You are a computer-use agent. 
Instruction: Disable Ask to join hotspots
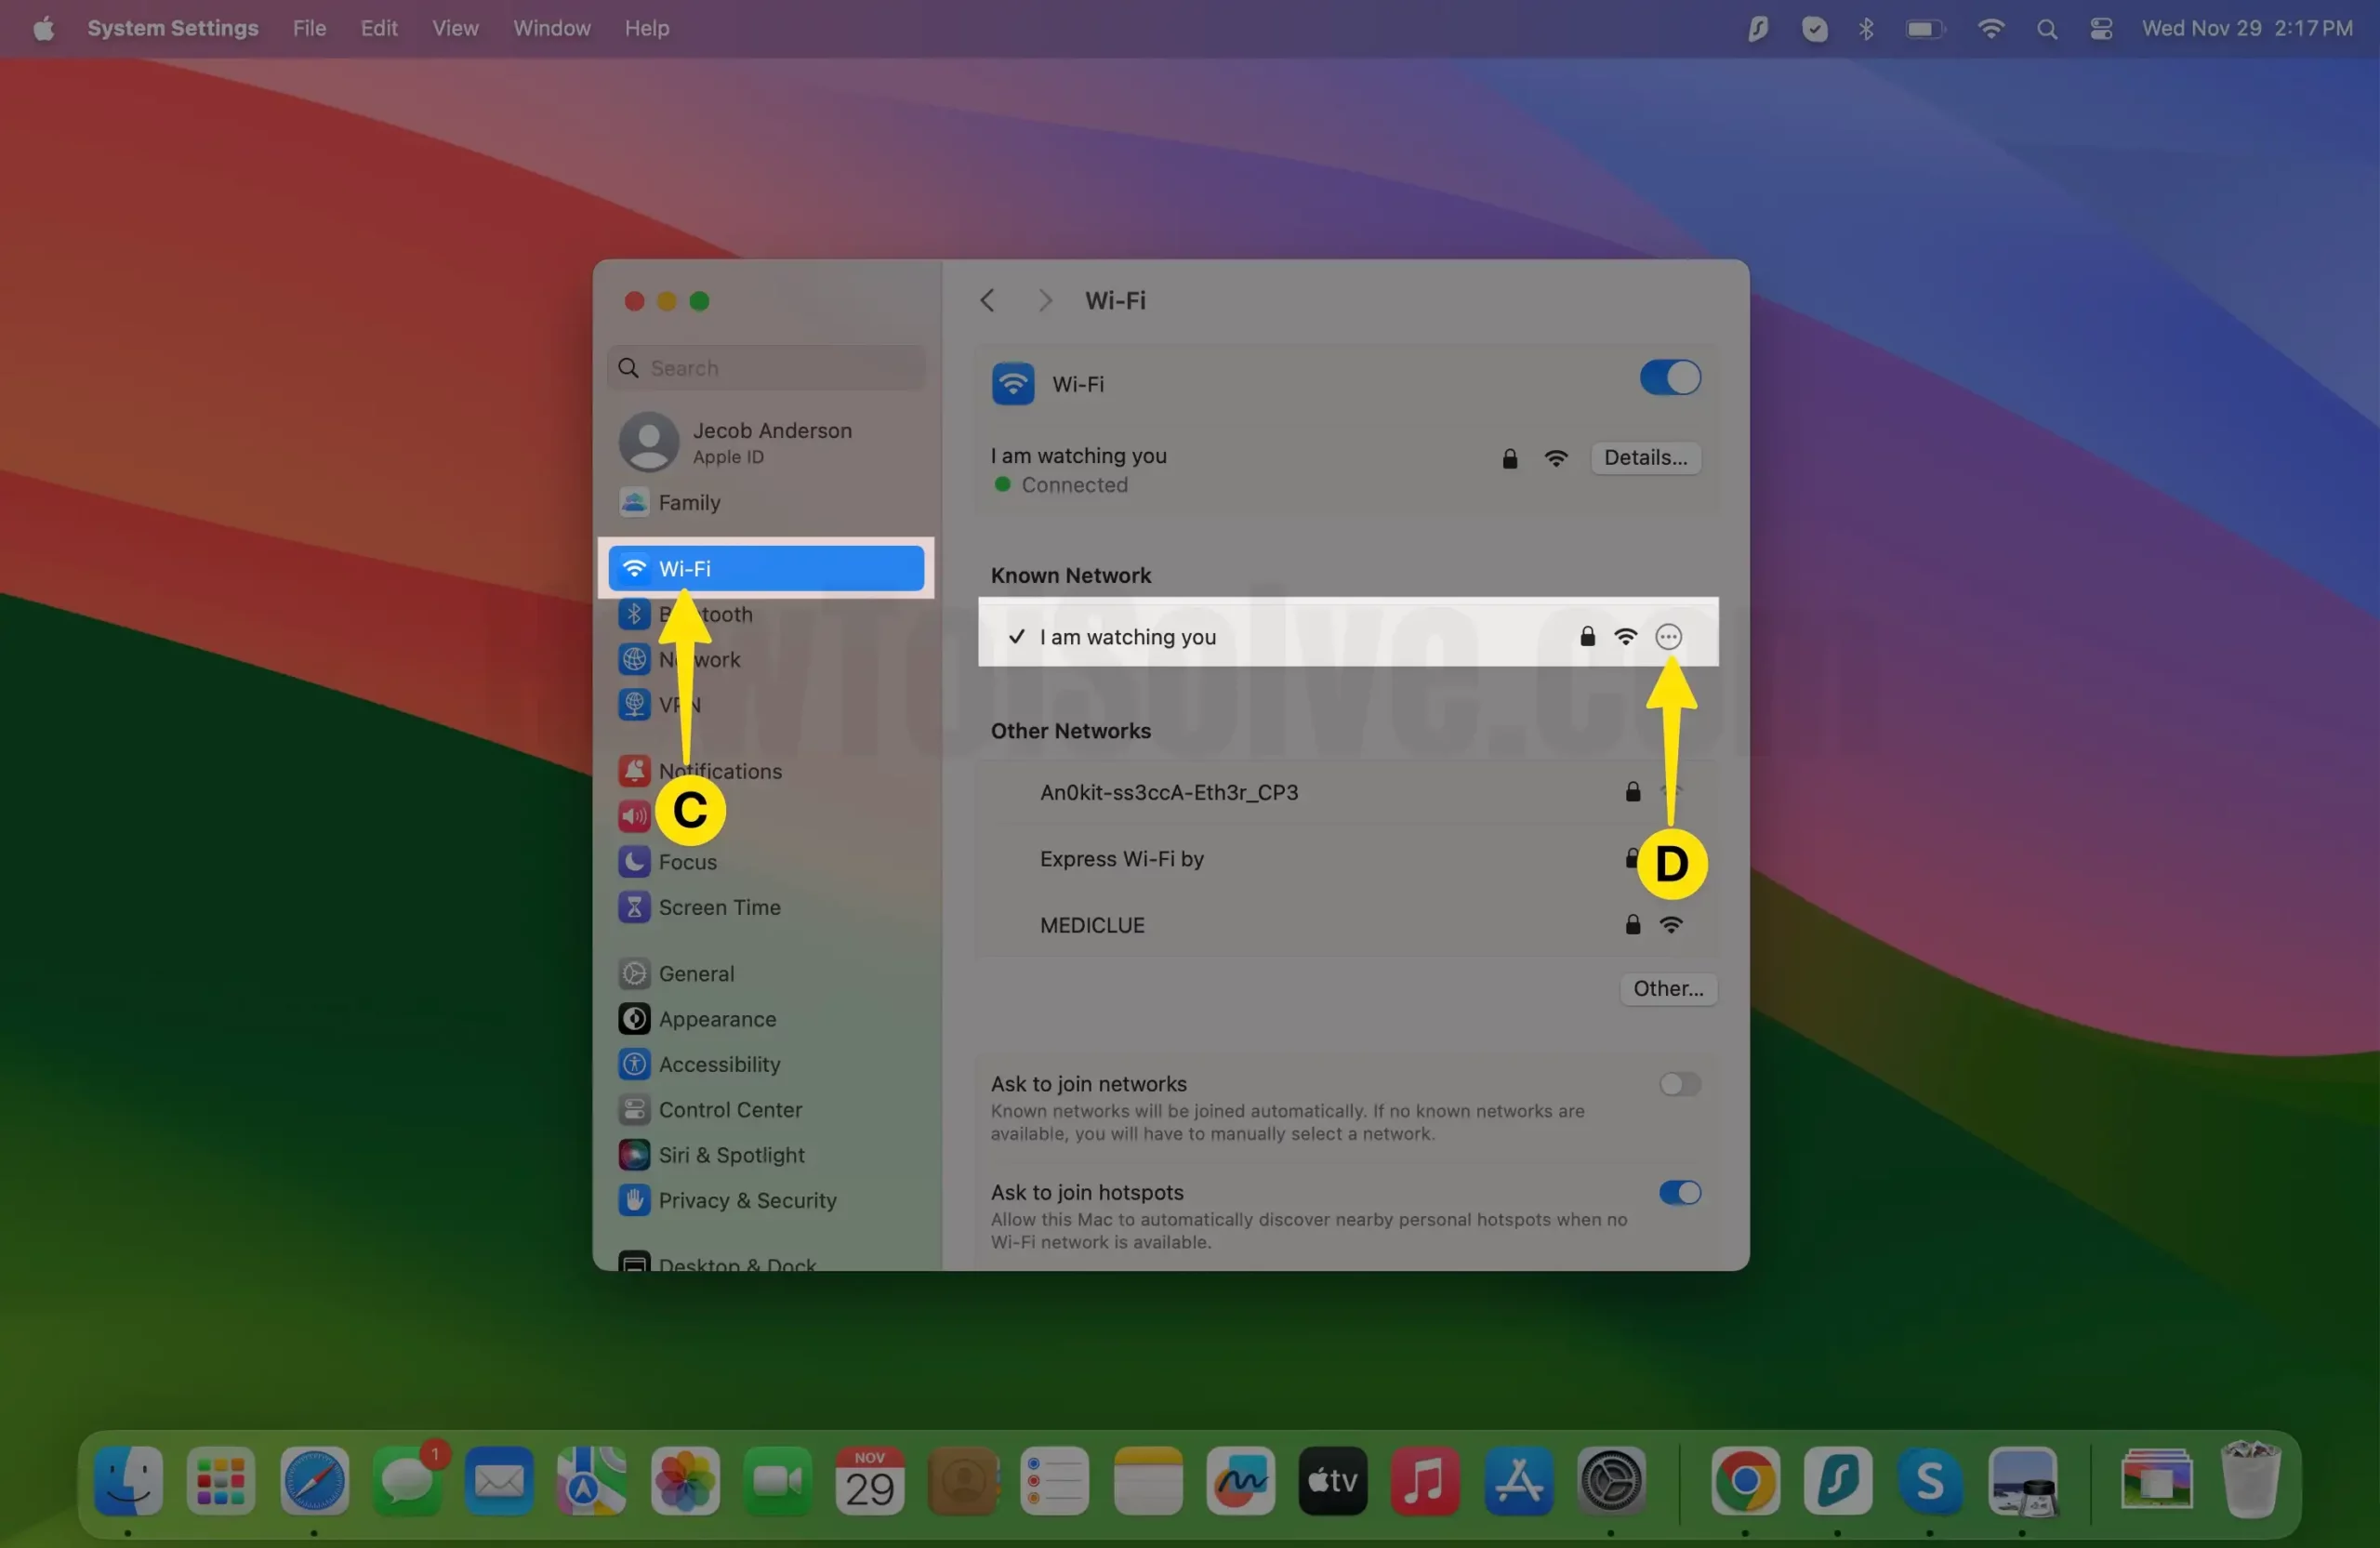tap(1679, 1192)
